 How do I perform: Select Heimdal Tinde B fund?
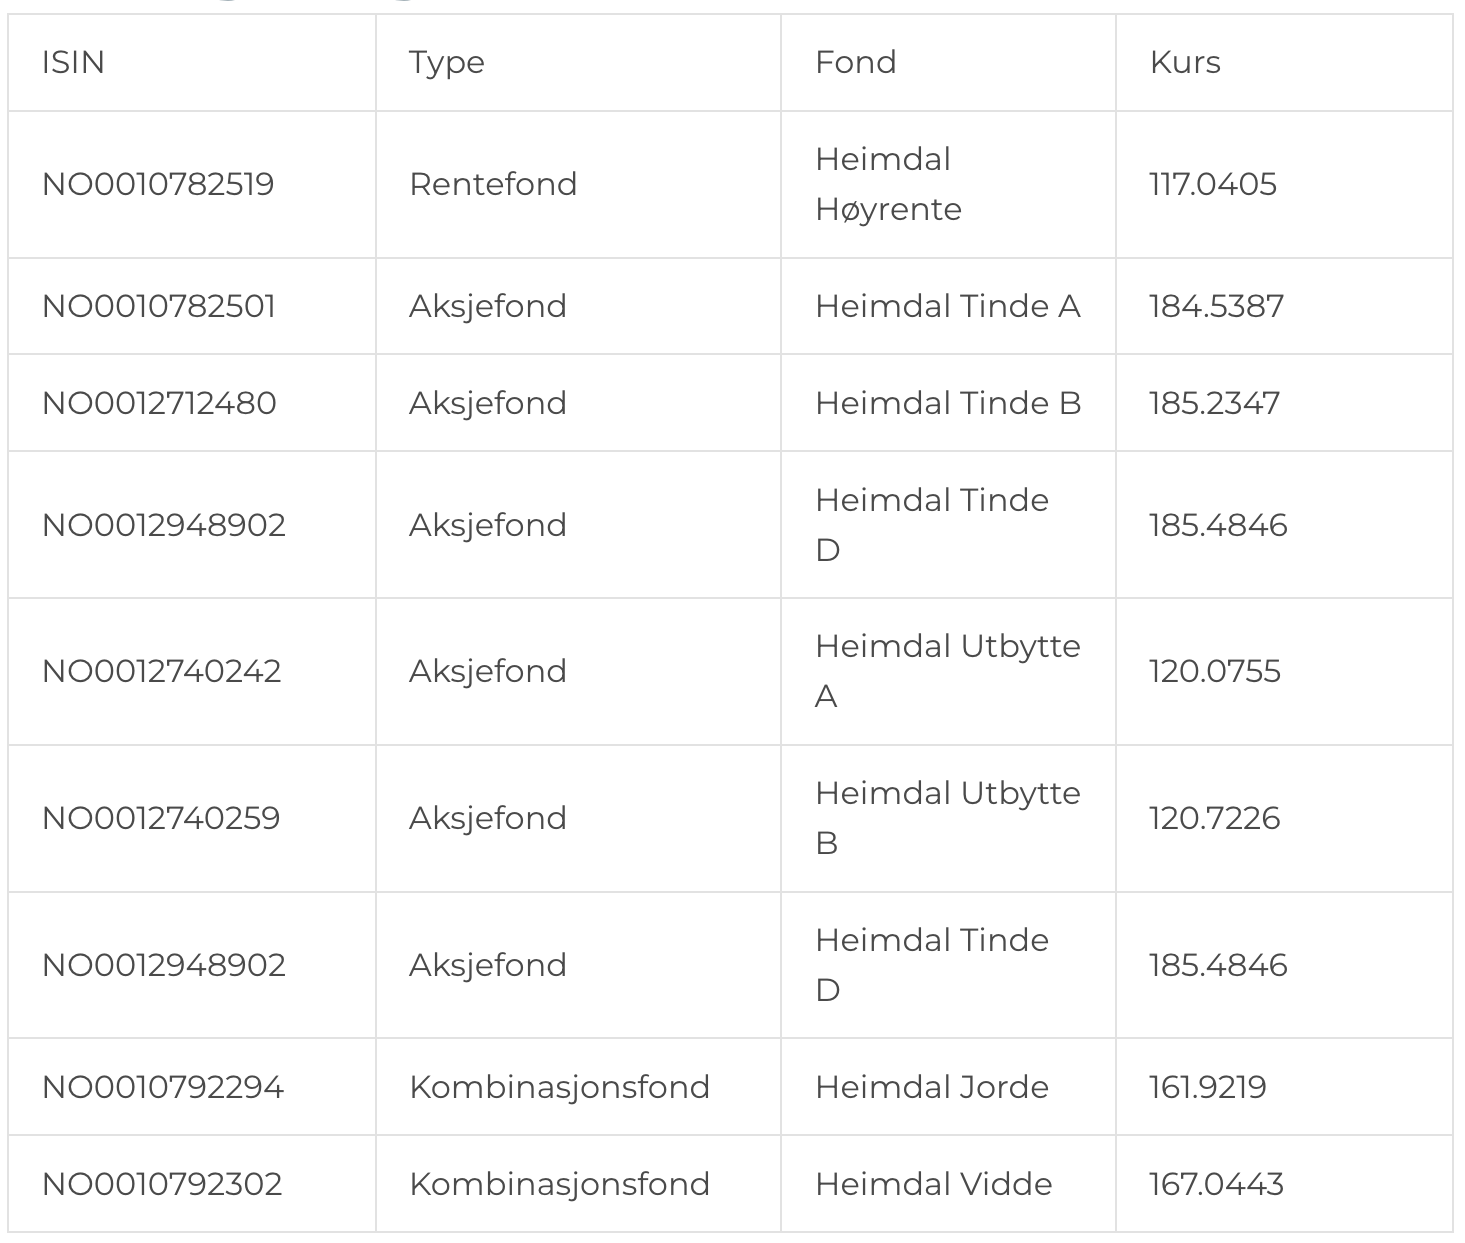pyautogui.click(x=948, y=403)
